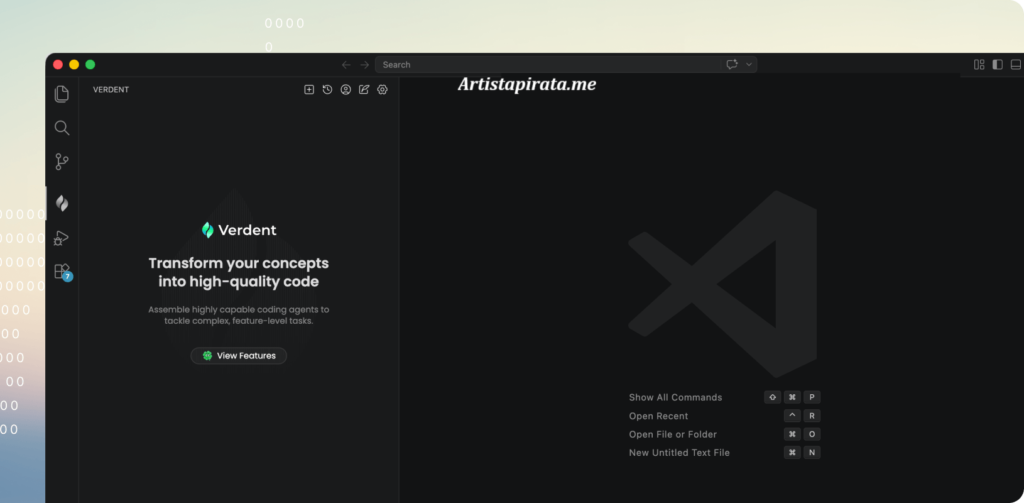The width and height of the screenshot is (1024, 503).
Task: Open Verdent history clock icon
Action: click(x=327, y=89)
